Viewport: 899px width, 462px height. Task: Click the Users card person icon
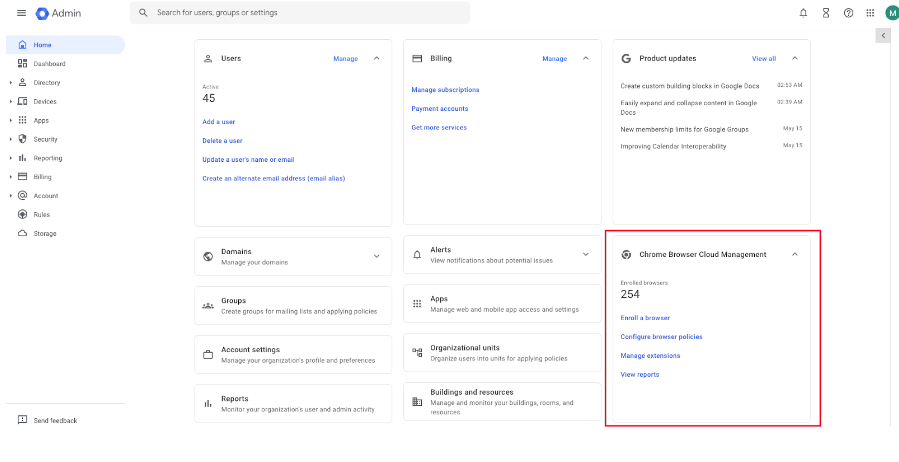coord(208,58)
